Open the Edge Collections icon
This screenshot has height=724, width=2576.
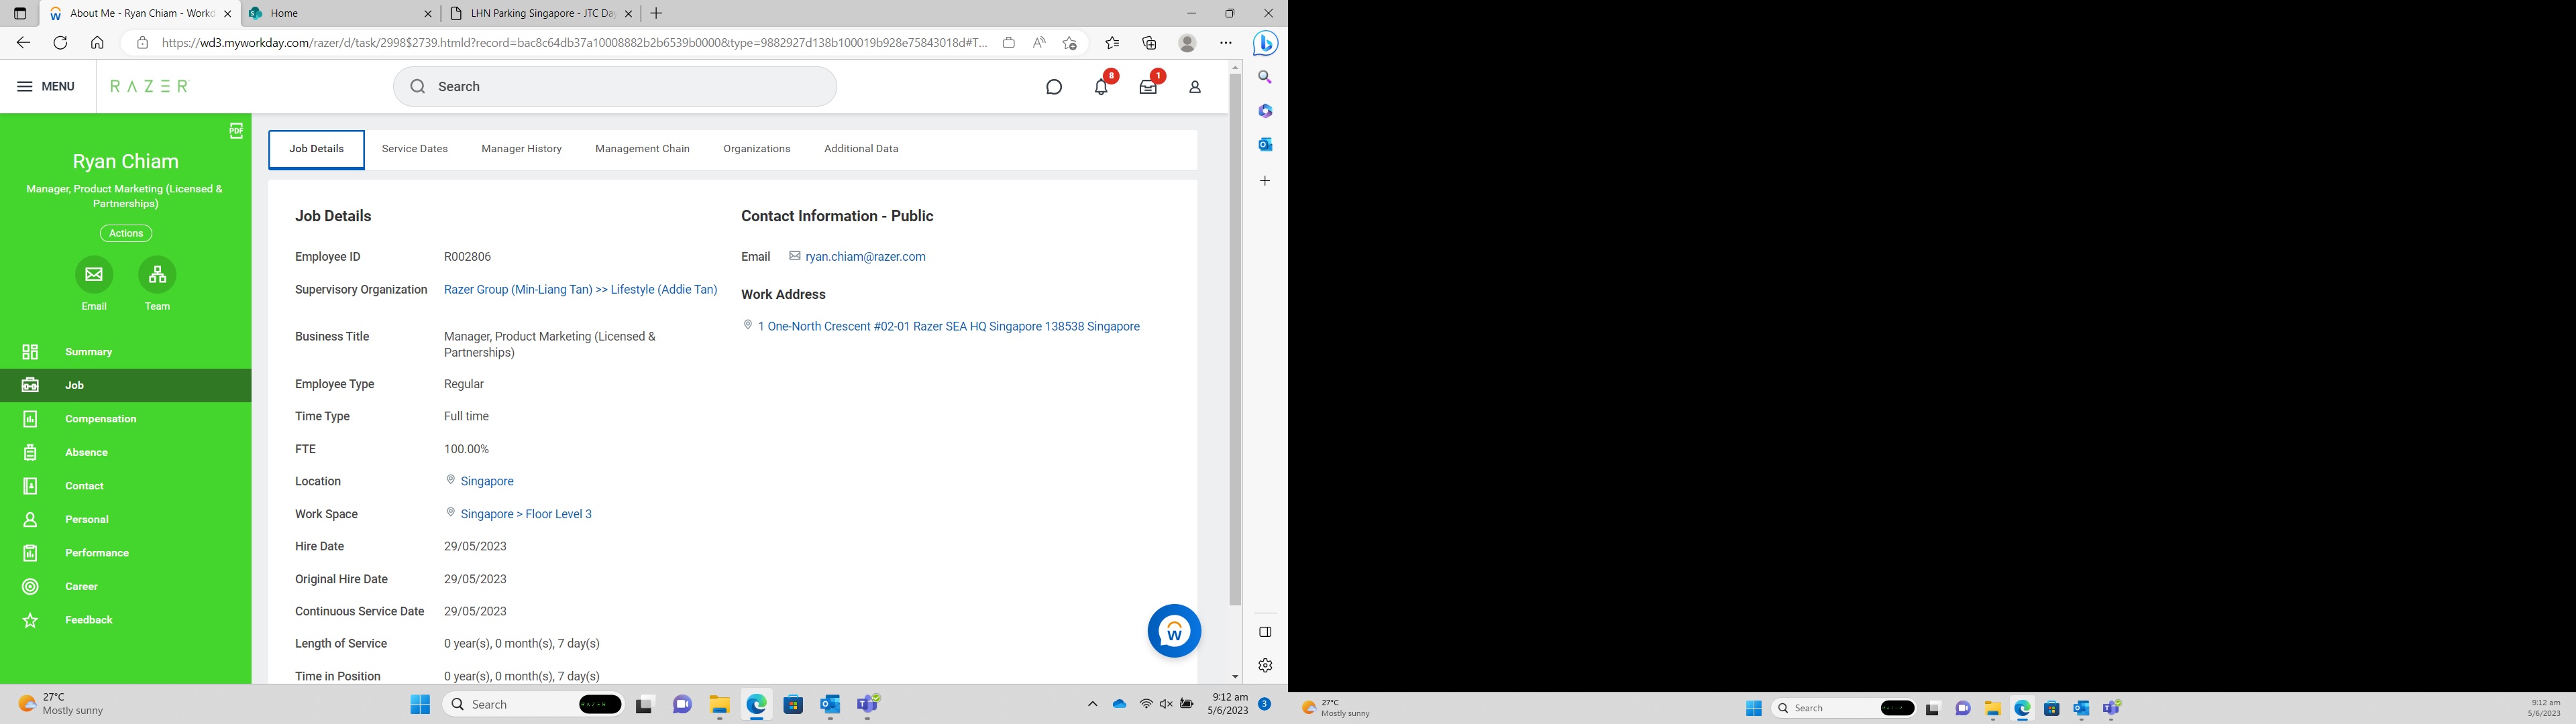coord(1149,43)
